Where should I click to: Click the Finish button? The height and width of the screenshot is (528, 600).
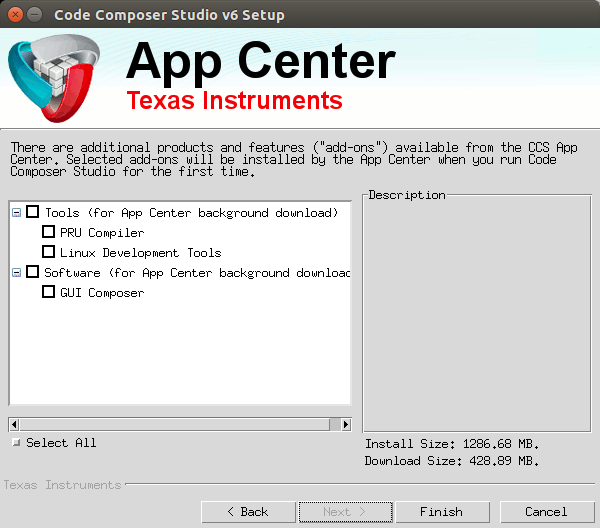[x=442, y=512]
